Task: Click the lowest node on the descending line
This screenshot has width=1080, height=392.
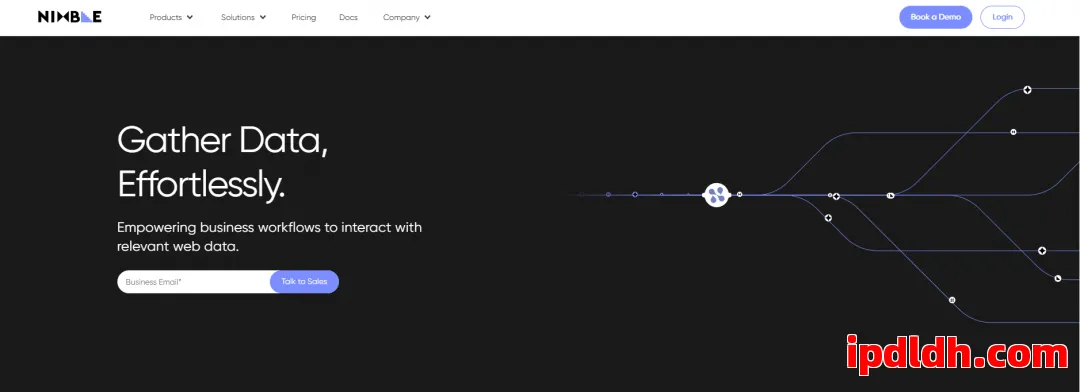Action: 953,300
